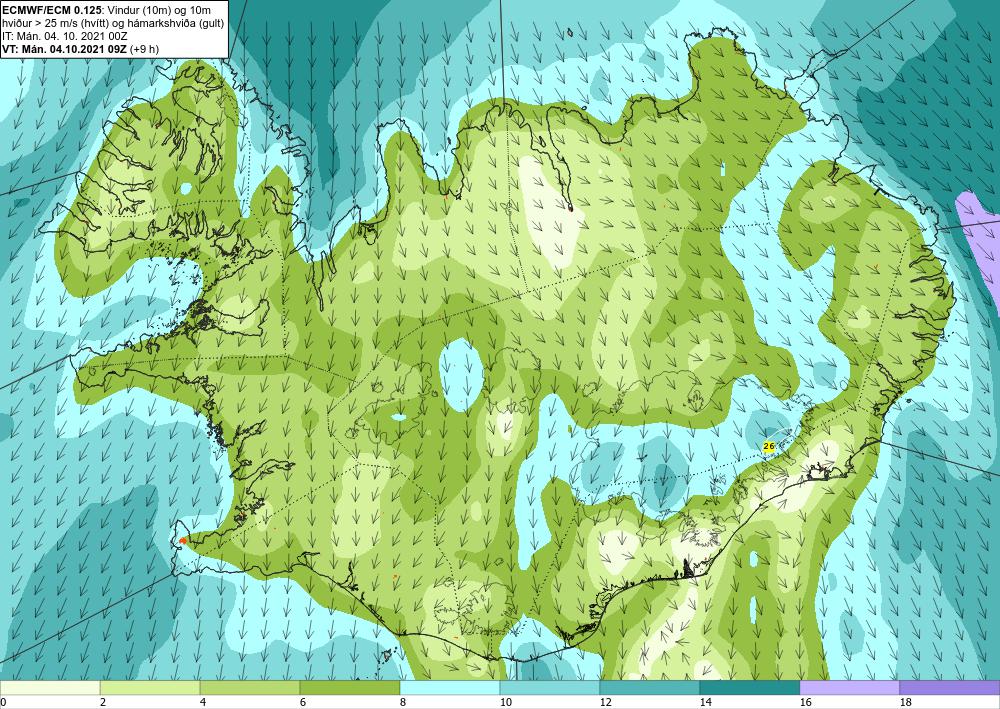1000x709 pixels.
Task: Select the 16–18 m/s light purple legend color
Action: point(849,687)
